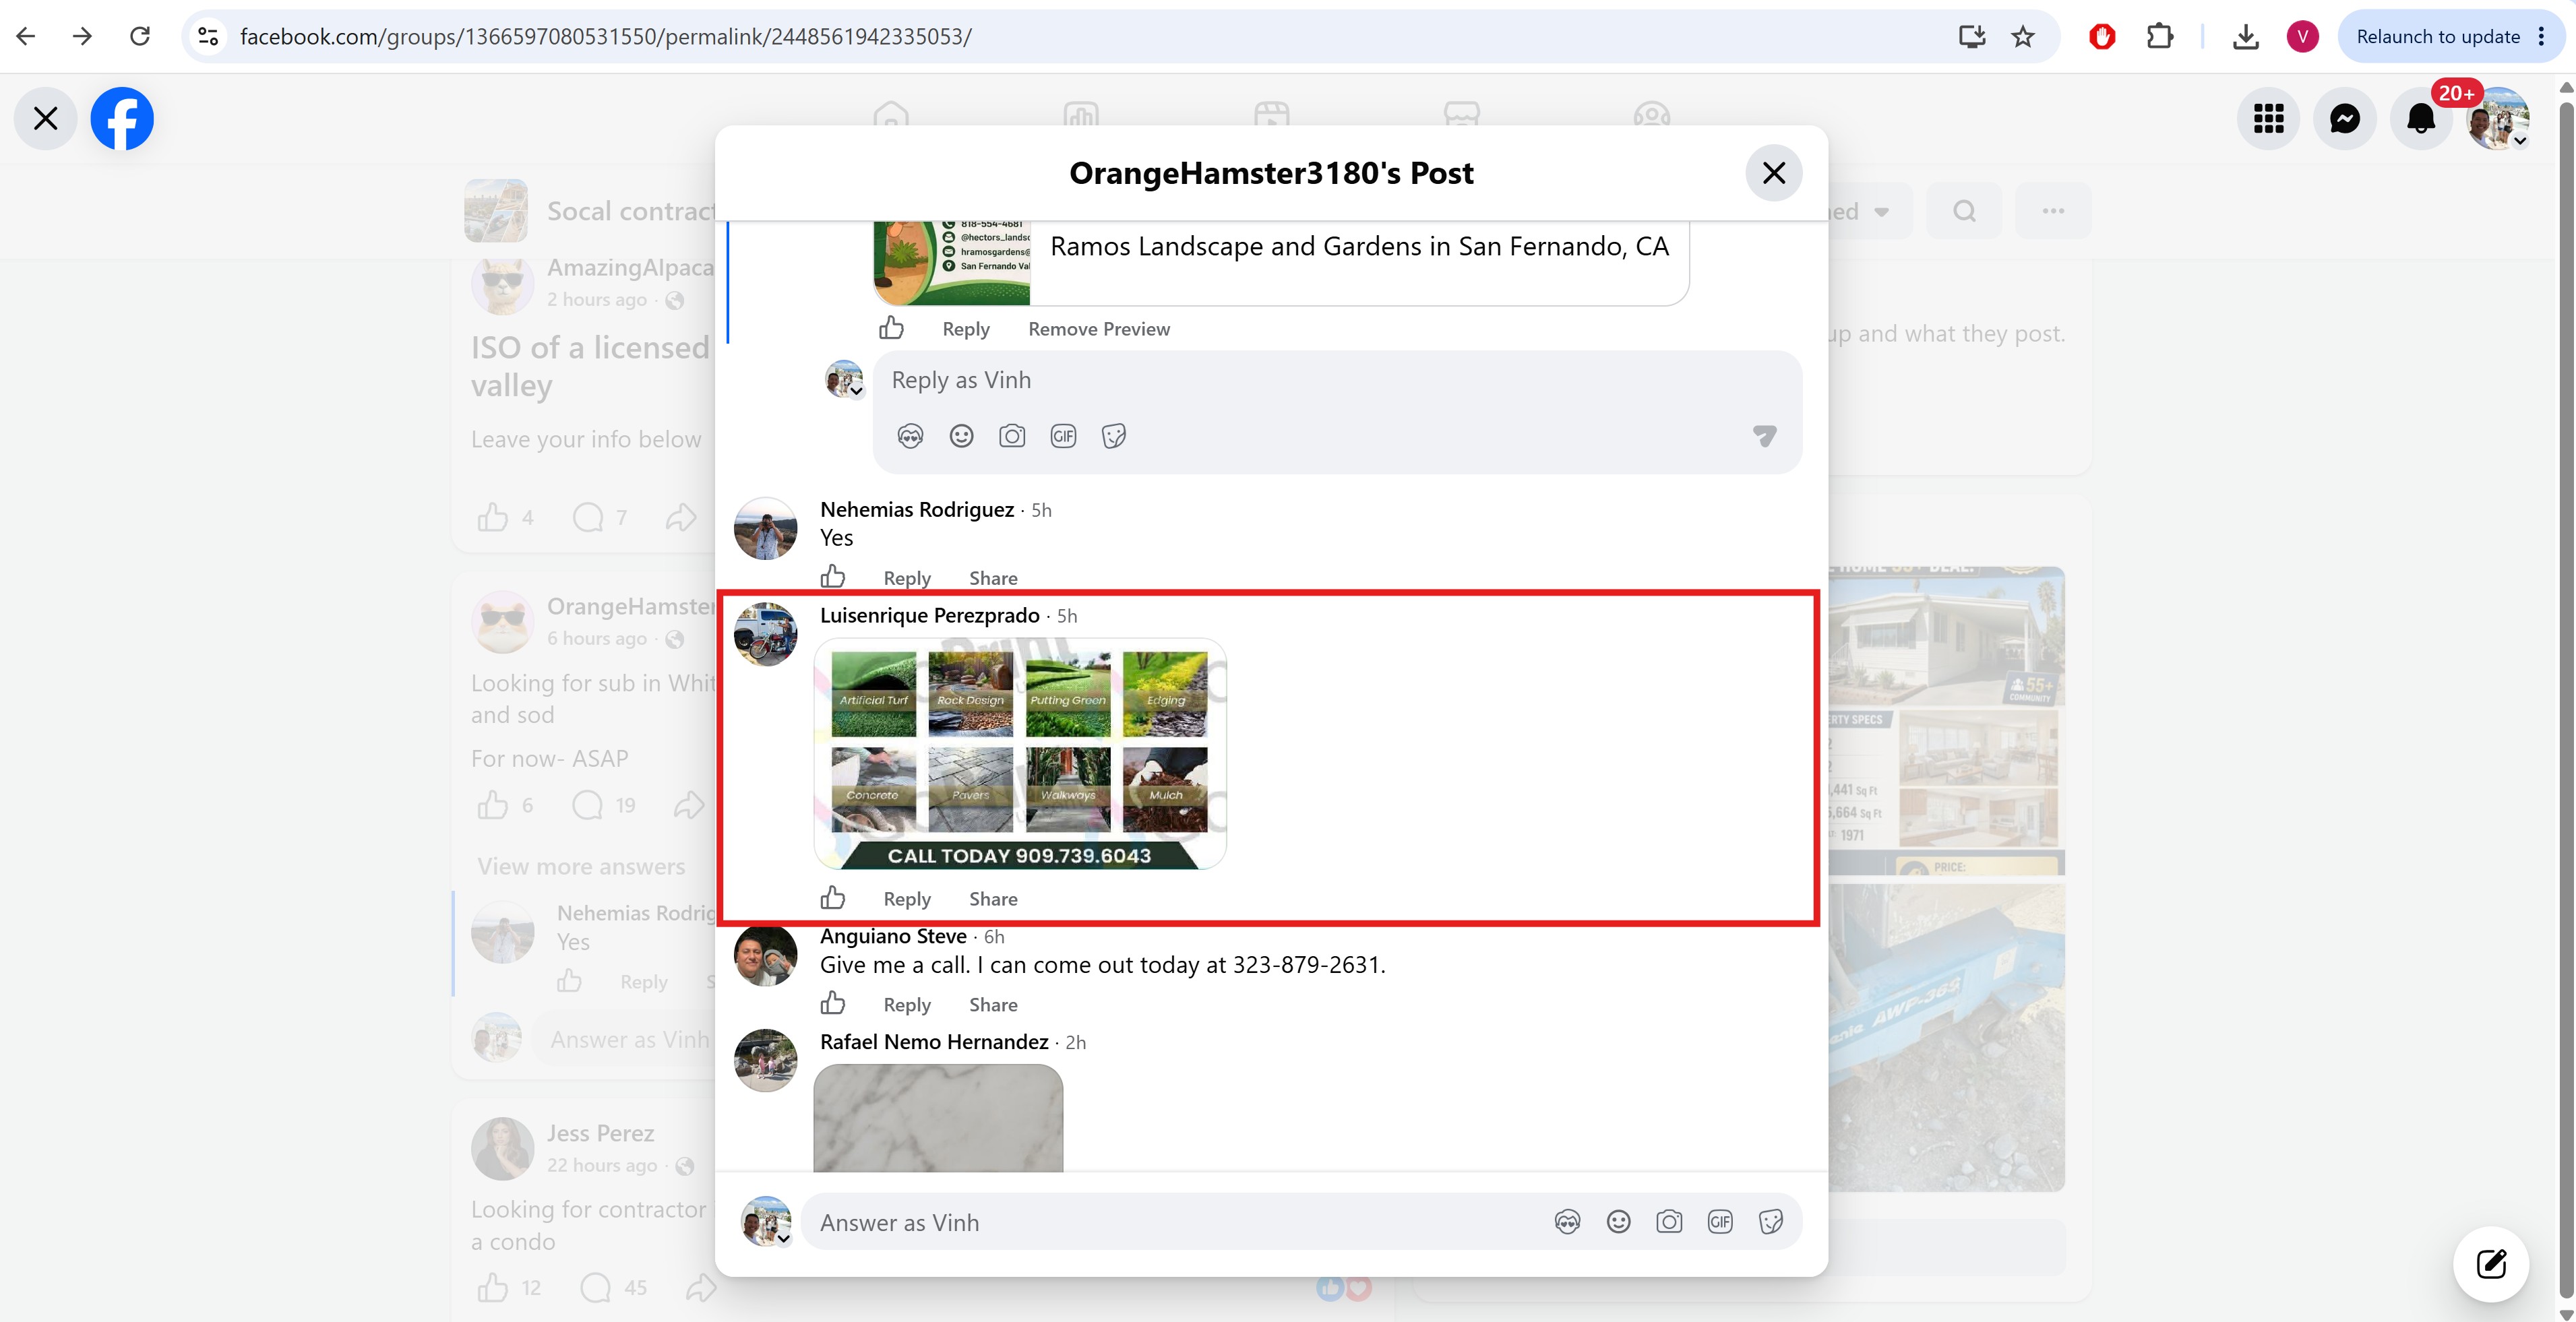View site information icon in address bar
The image size is (2576, 1322).
coord(208,37)
